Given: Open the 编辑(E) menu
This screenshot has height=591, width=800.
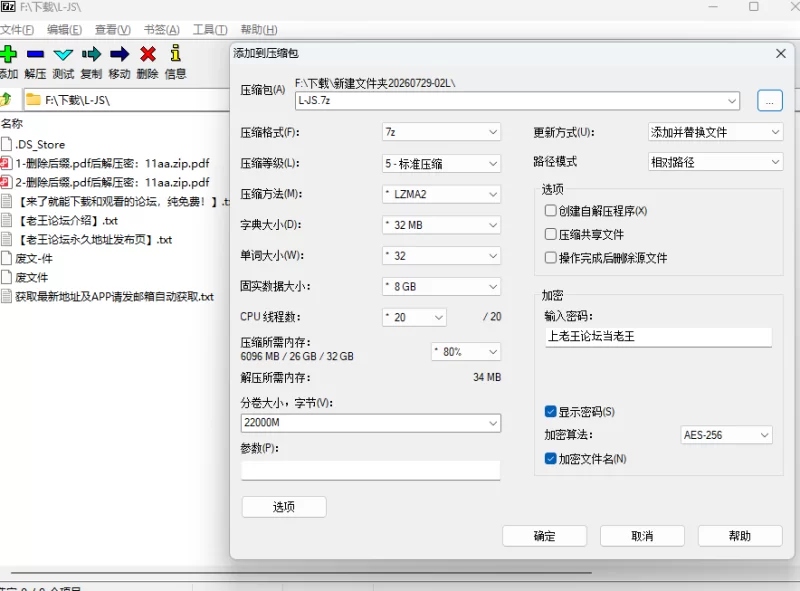Looking at the screenshot, I should (64, 30).
